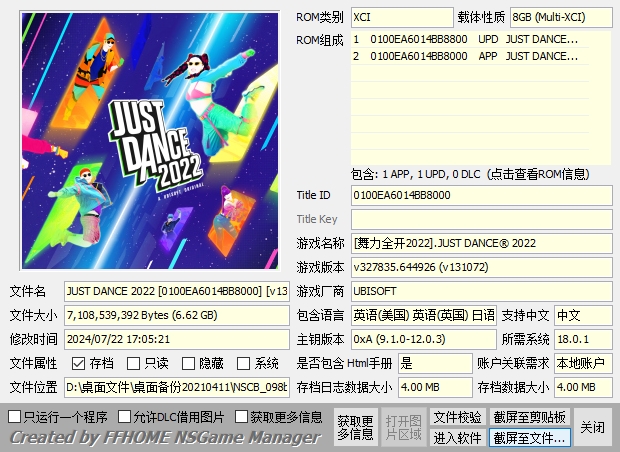The width and height of the screenshot is (620, 452).
Task: Click the disabled 打开图片区域 button
Action: [403, 427]
